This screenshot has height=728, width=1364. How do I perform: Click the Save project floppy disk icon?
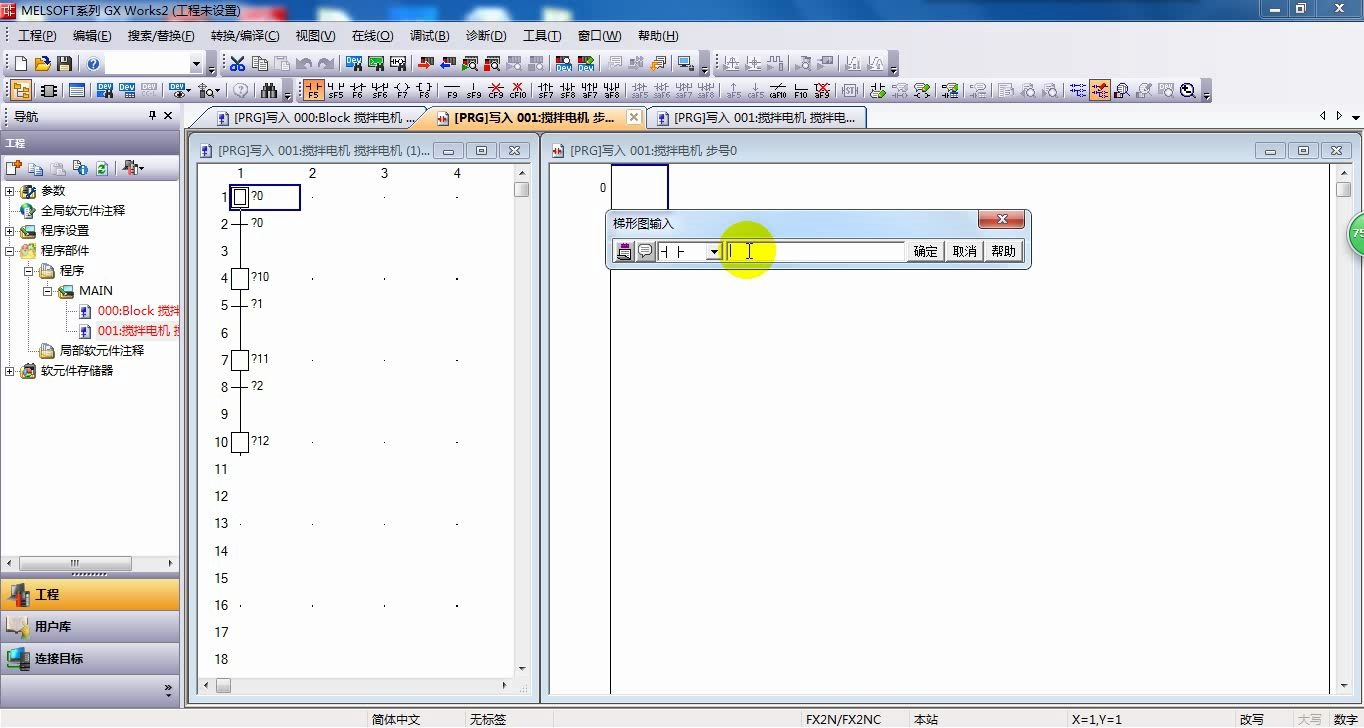pyautogui.click(x=65, y=63)
